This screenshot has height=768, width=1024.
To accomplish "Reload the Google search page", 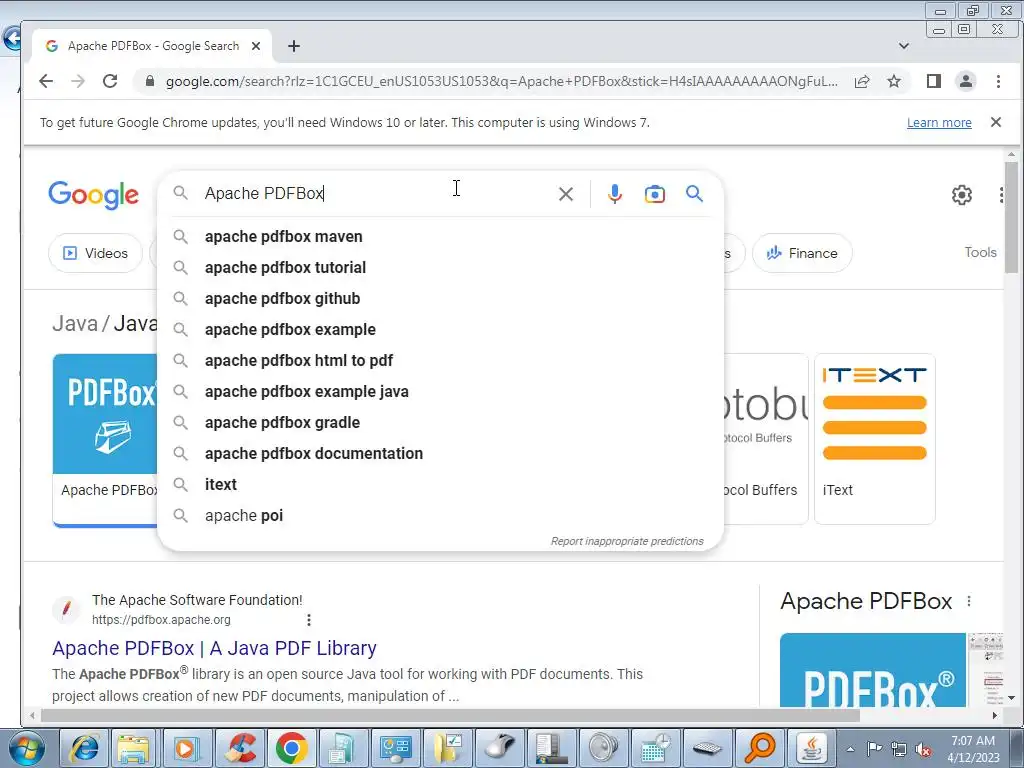I will (110, 81).
